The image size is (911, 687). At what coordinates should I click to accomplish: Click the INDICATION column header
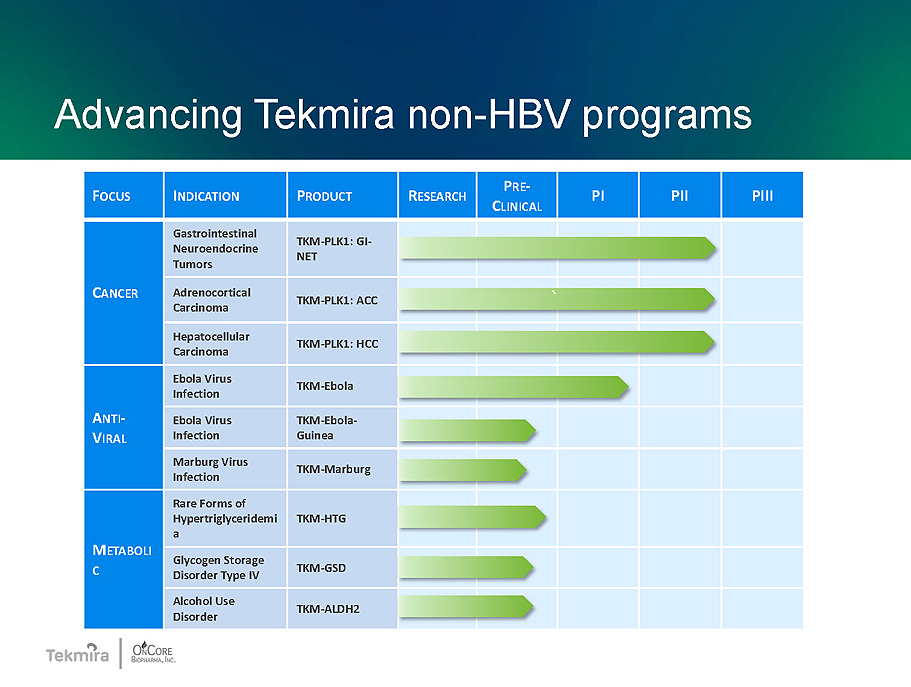[x=225, y=195]
